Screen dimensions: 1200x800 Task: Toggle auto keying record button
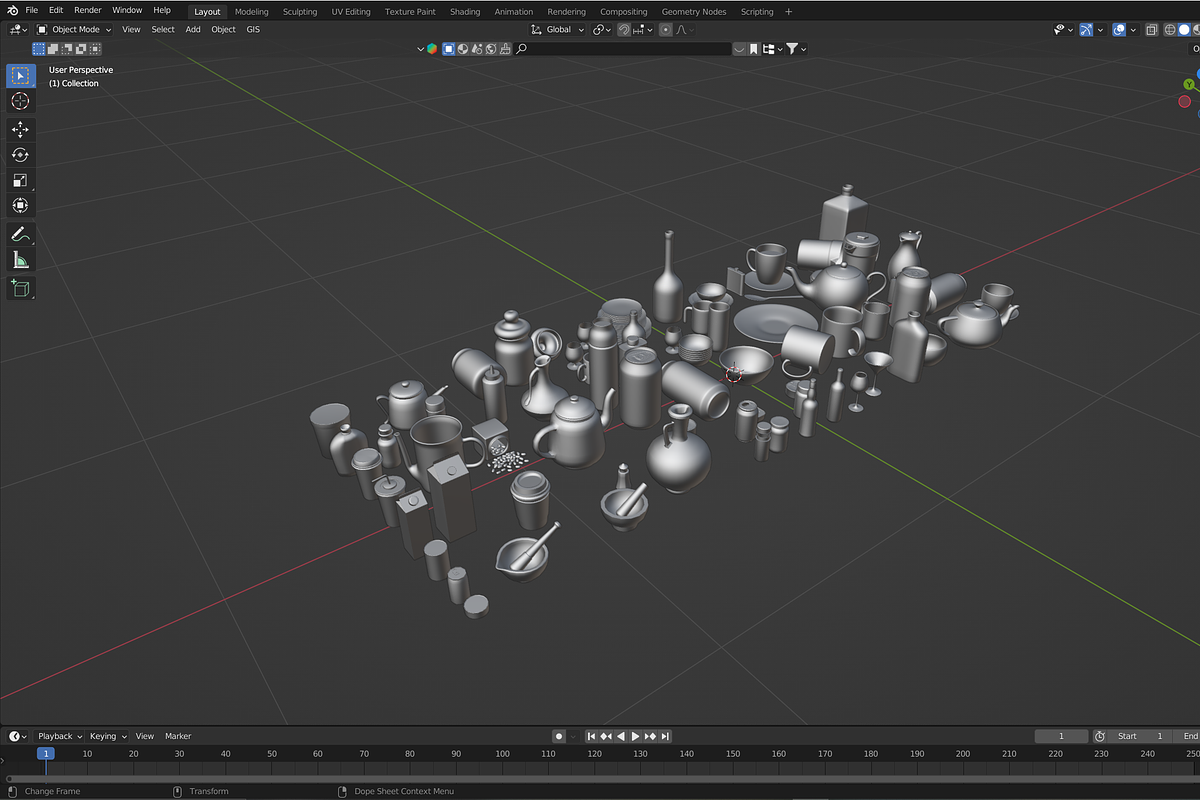point(559,736)
